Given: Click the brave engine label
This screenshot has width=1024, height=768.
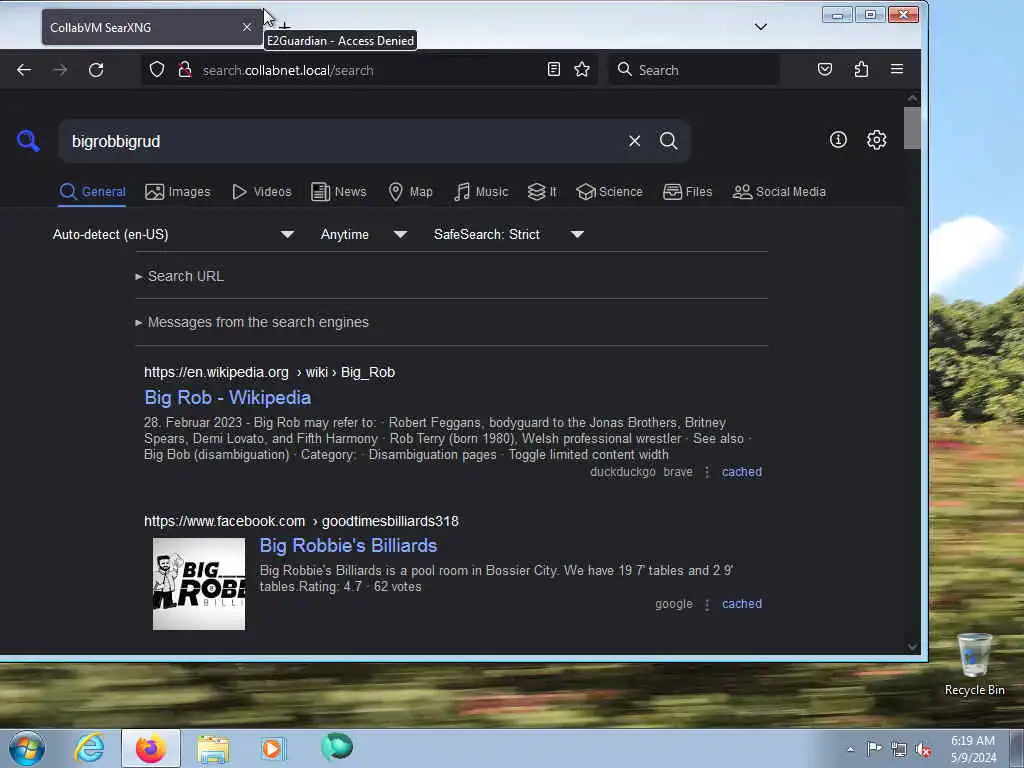Looking at the screenshot, I should 678,472.
